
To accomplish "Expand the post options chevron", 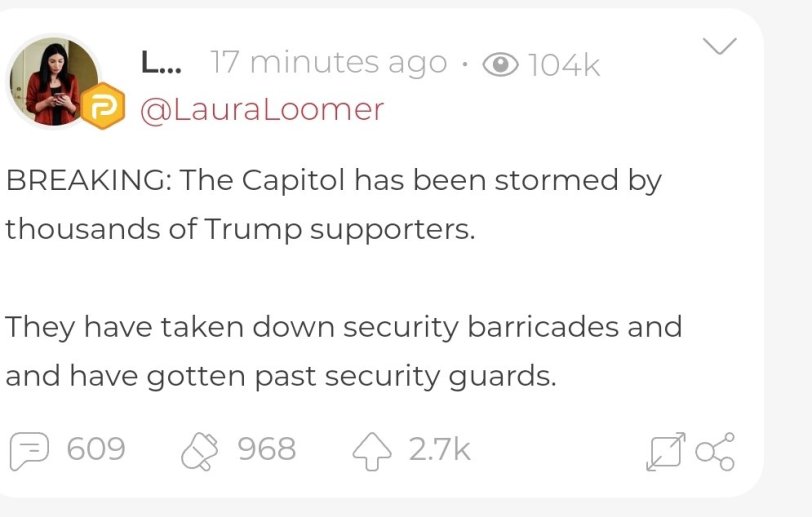I will [721, 46].
